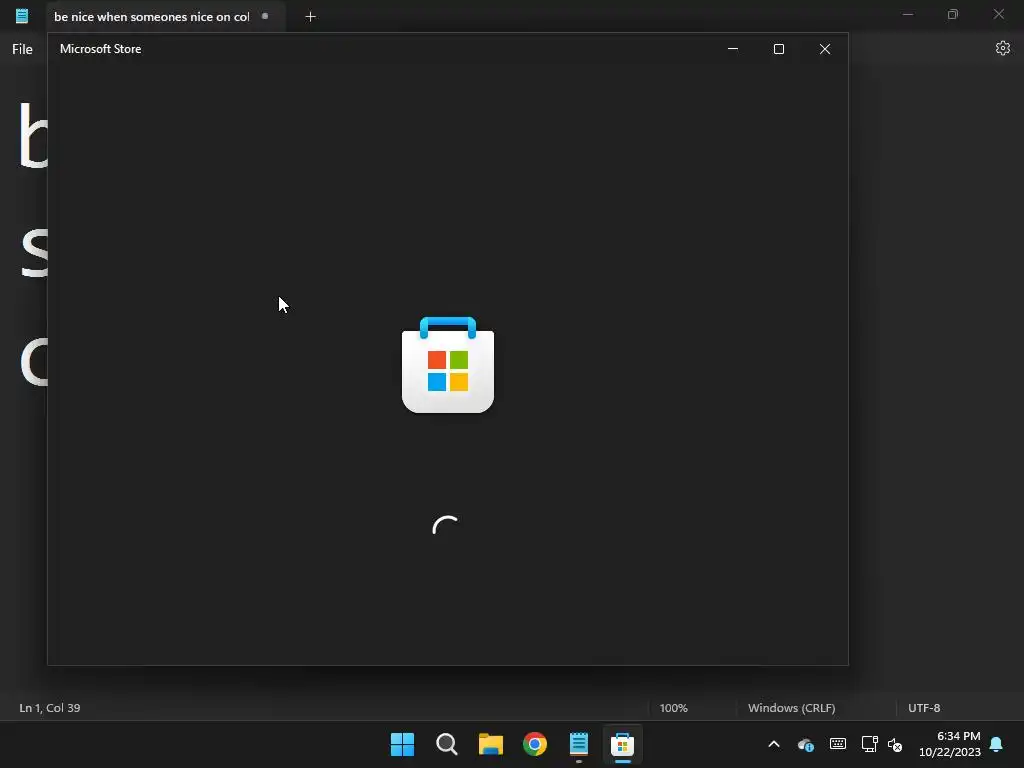This screenshot has width=1024, height=768.
Task: Close the Microsoft Store window
Action: pos(825,49)
